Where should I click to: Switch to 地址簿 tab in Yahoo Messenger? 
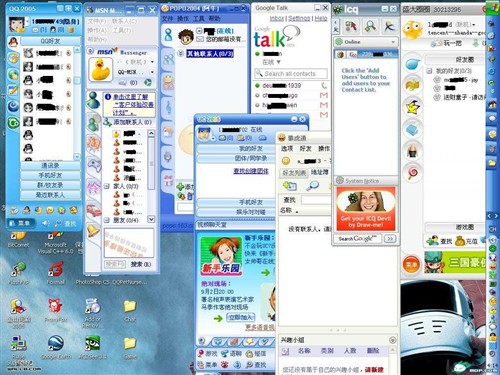(319, 172)
